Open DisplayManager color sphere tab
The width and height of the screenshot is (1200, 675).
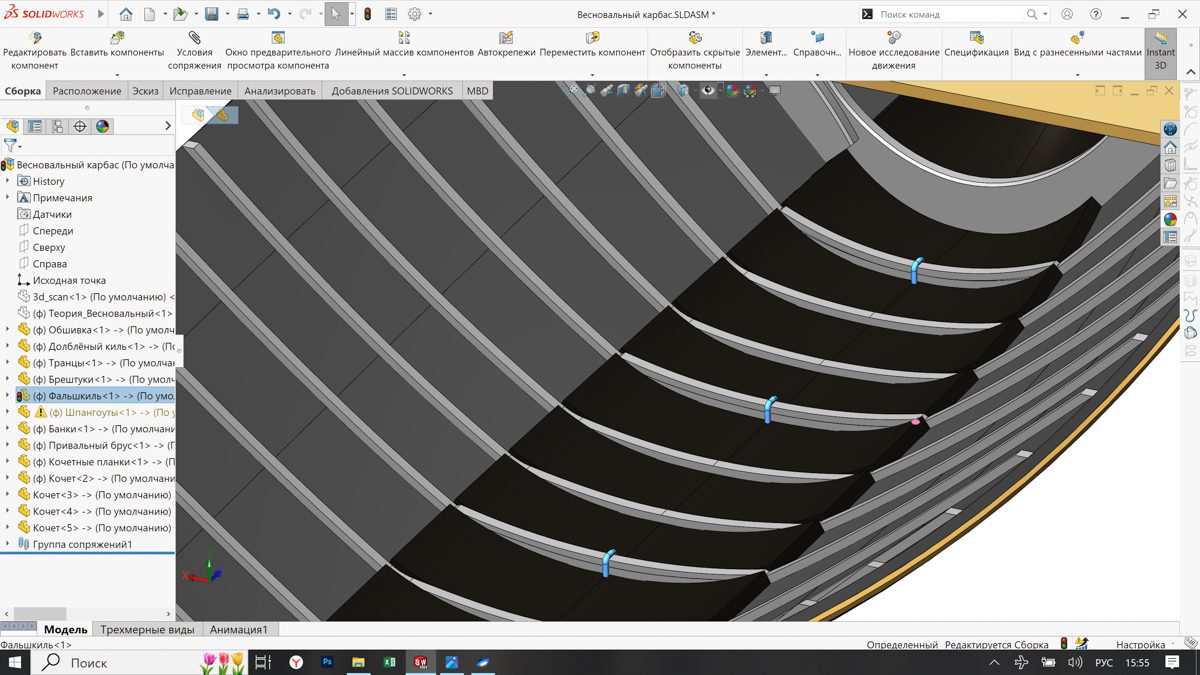coord(102,127)
